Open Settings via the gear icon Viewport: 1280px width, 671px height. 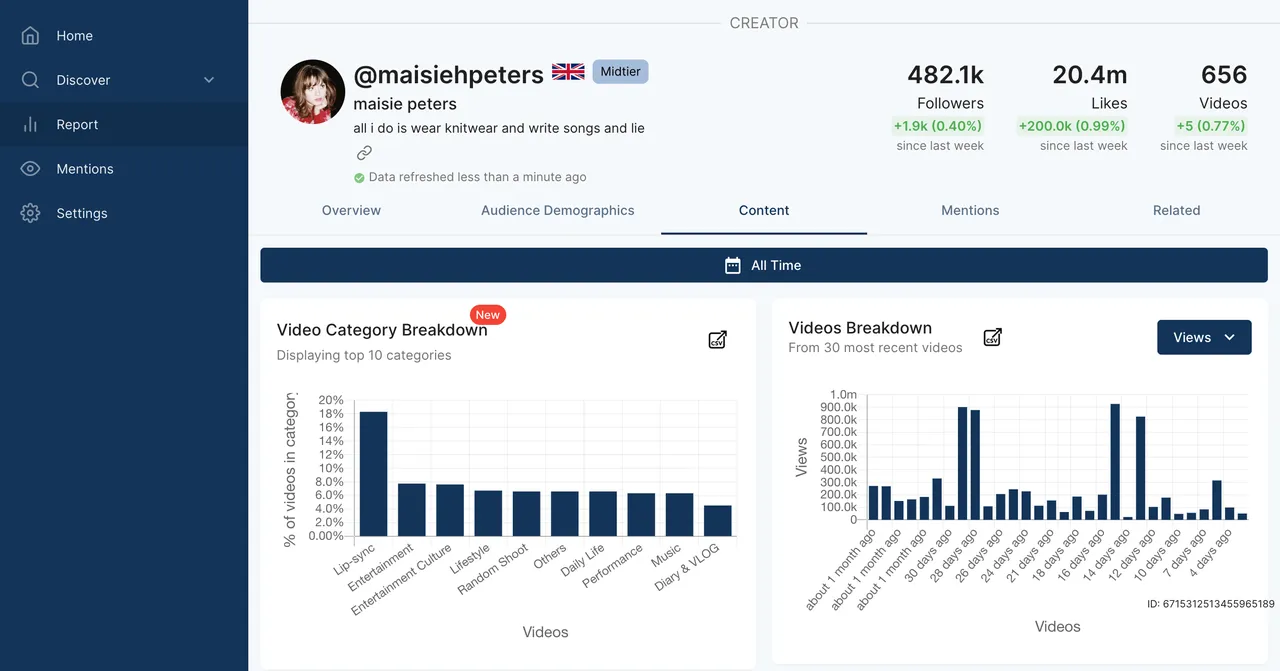[30, 213]
